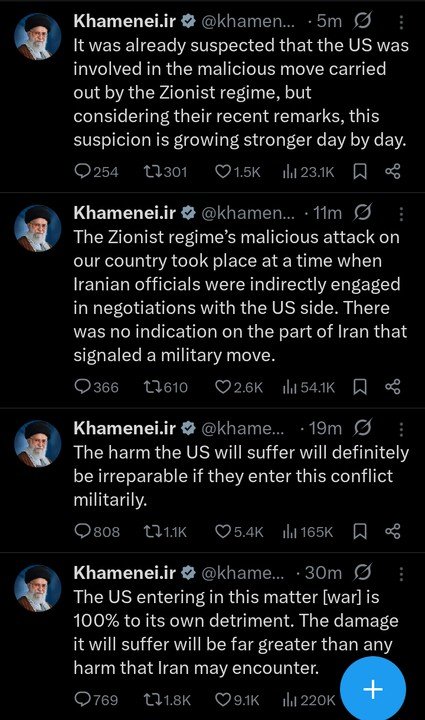The width and height of the screenshot is (425, 720).
Task: Open Grok icon on the 11m tweet
Action: click(363, 214)
